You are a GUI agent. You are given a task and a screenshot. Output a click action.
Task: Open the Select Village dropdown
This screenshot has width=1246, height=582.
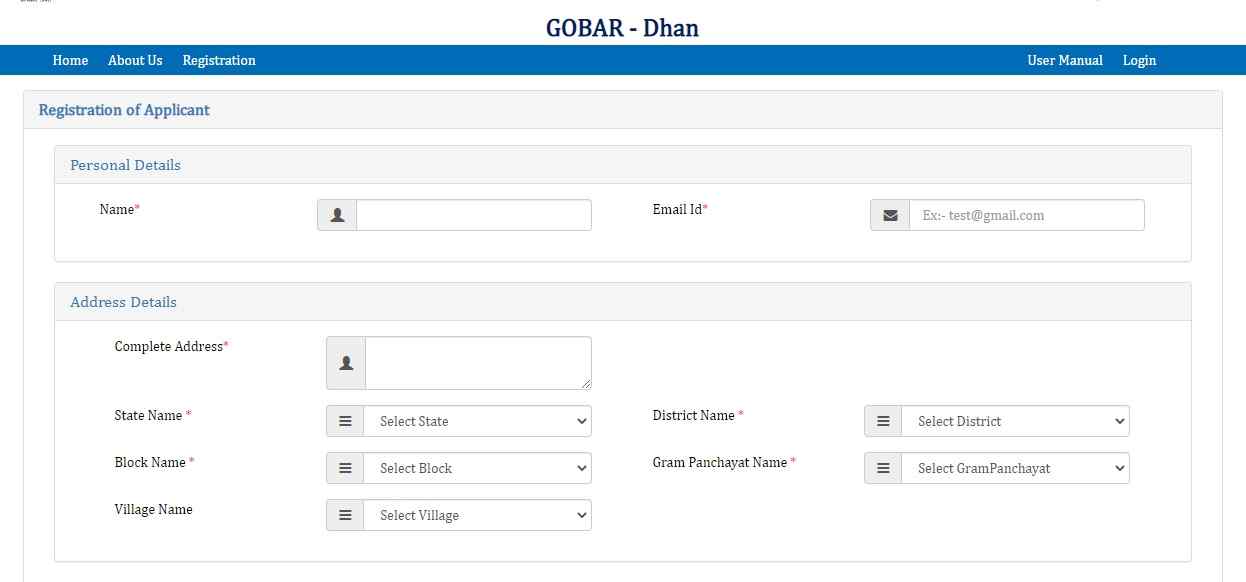click(477, 514)
